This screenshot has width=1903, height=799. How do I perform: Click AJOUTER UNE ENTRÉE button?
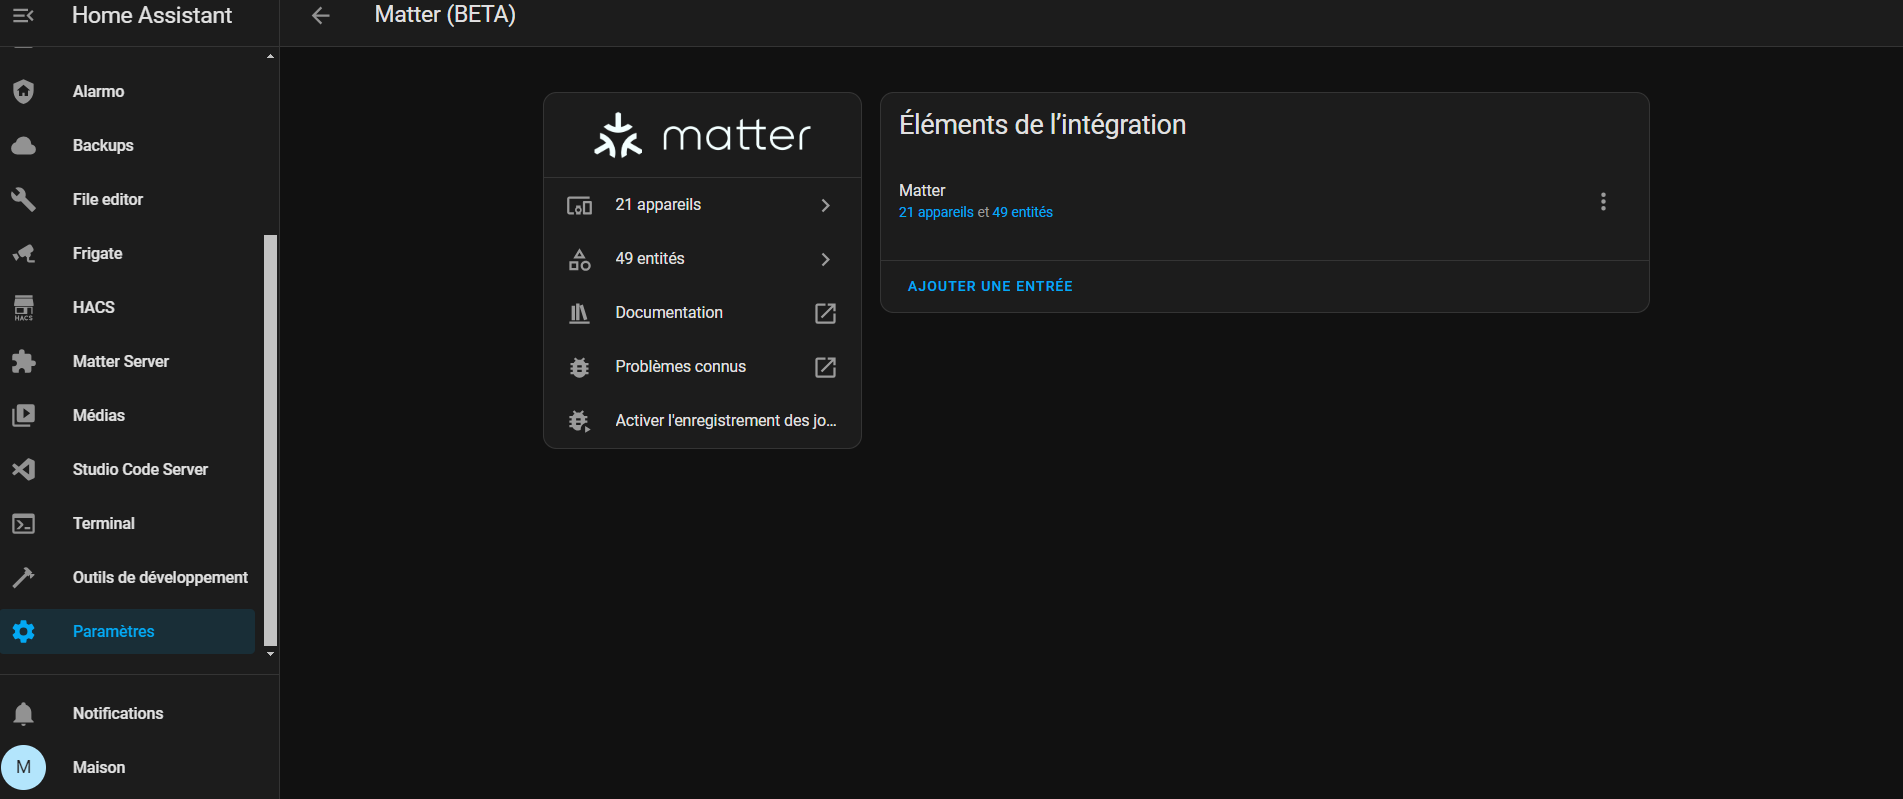[990, 286]
